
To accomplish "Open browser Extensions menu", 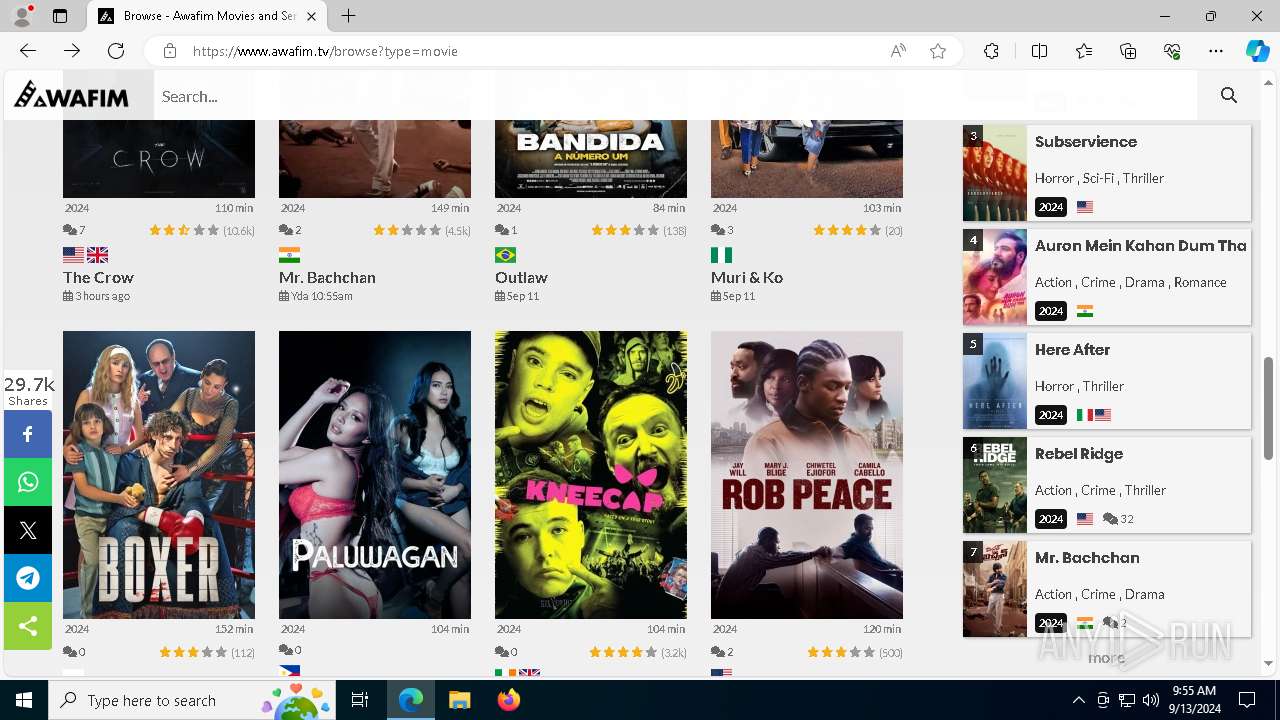I will pyautogui.click(x=991, y=51).
